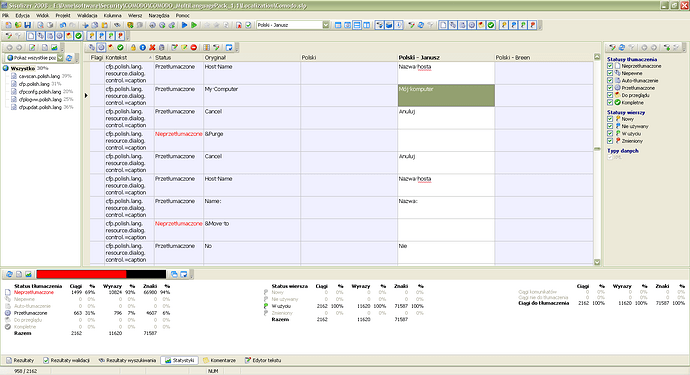690x375 pixels.
Task: Click the empty translation cell for &Purge
Action: [x=446, y=140]
